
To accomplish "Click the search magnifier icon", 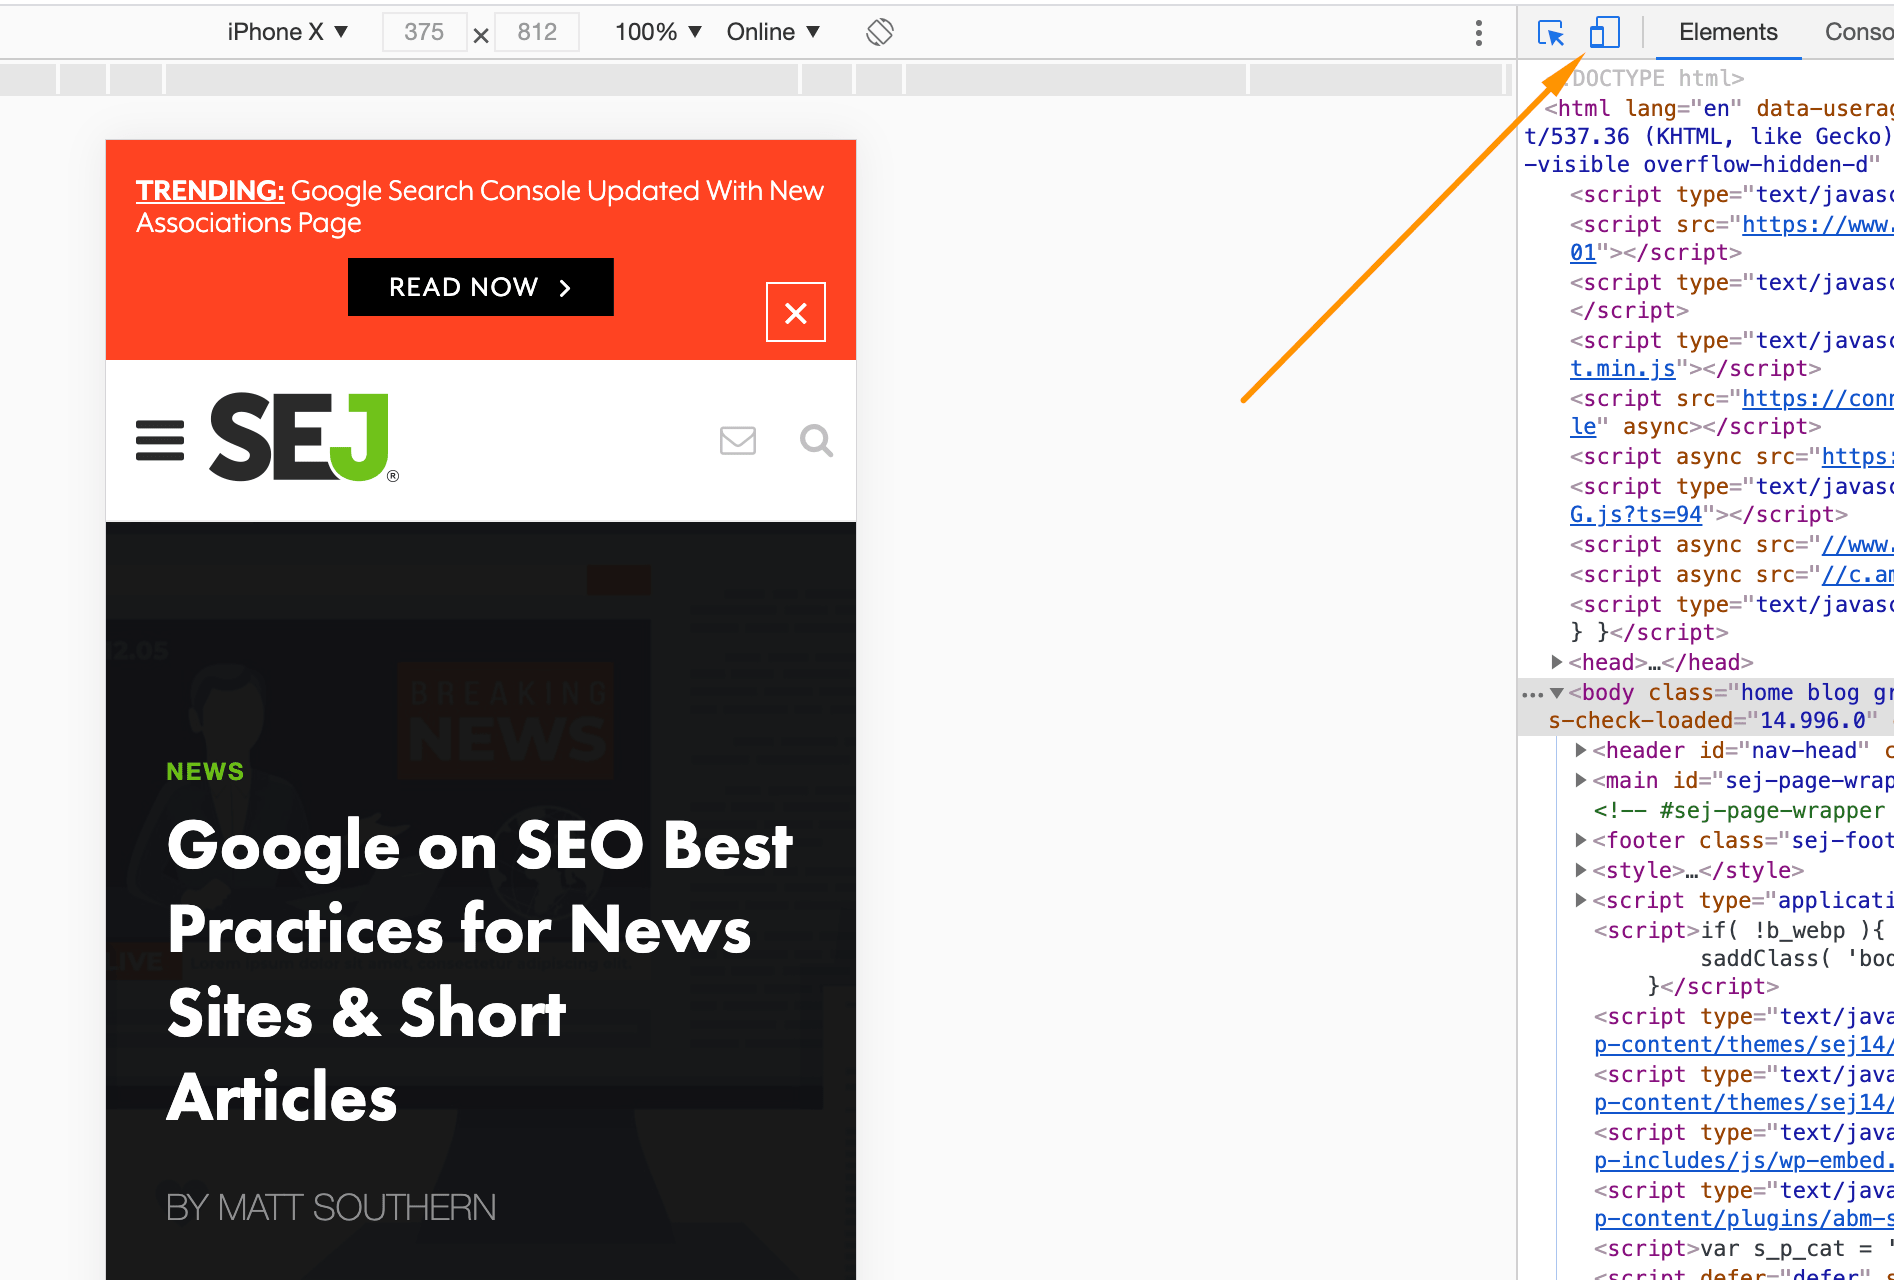I will 815,440.
